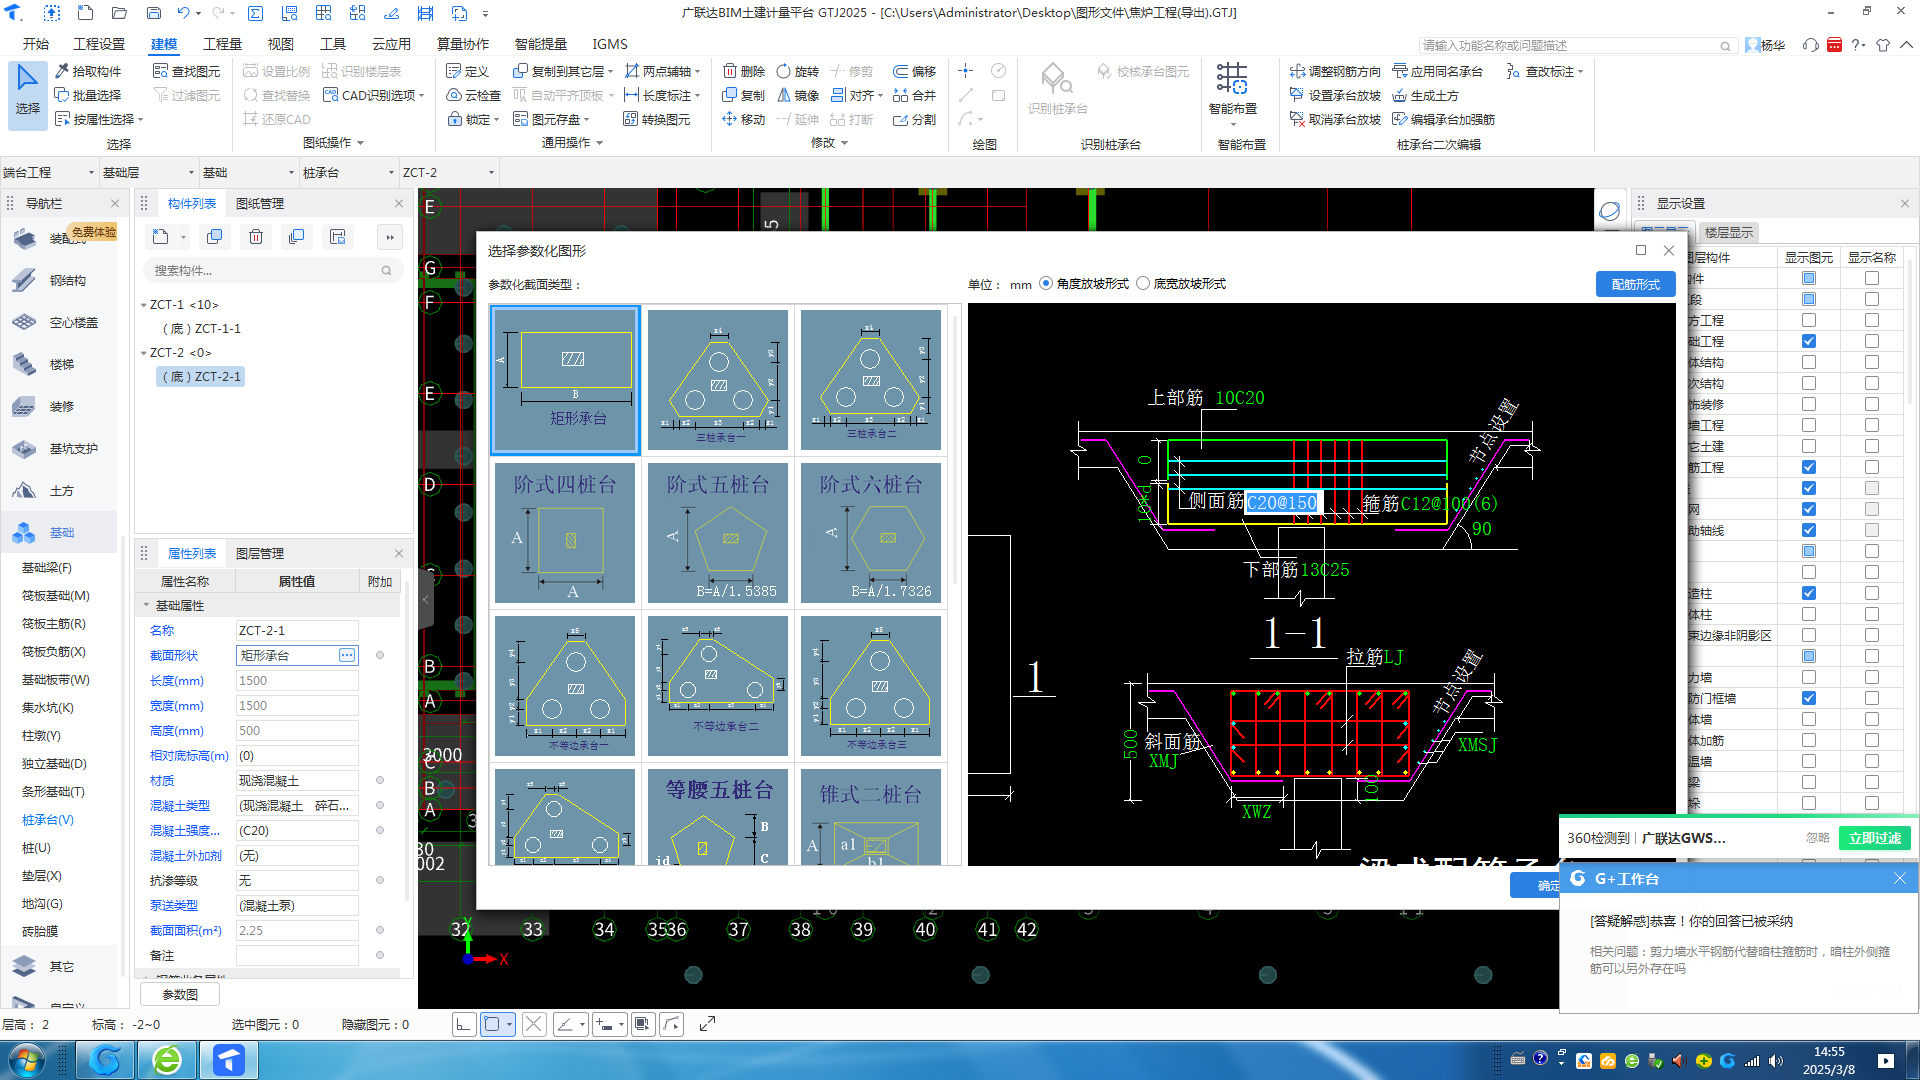Click the 转换图元 convert element tool
1920x1080 pixels.
[657, 119]
